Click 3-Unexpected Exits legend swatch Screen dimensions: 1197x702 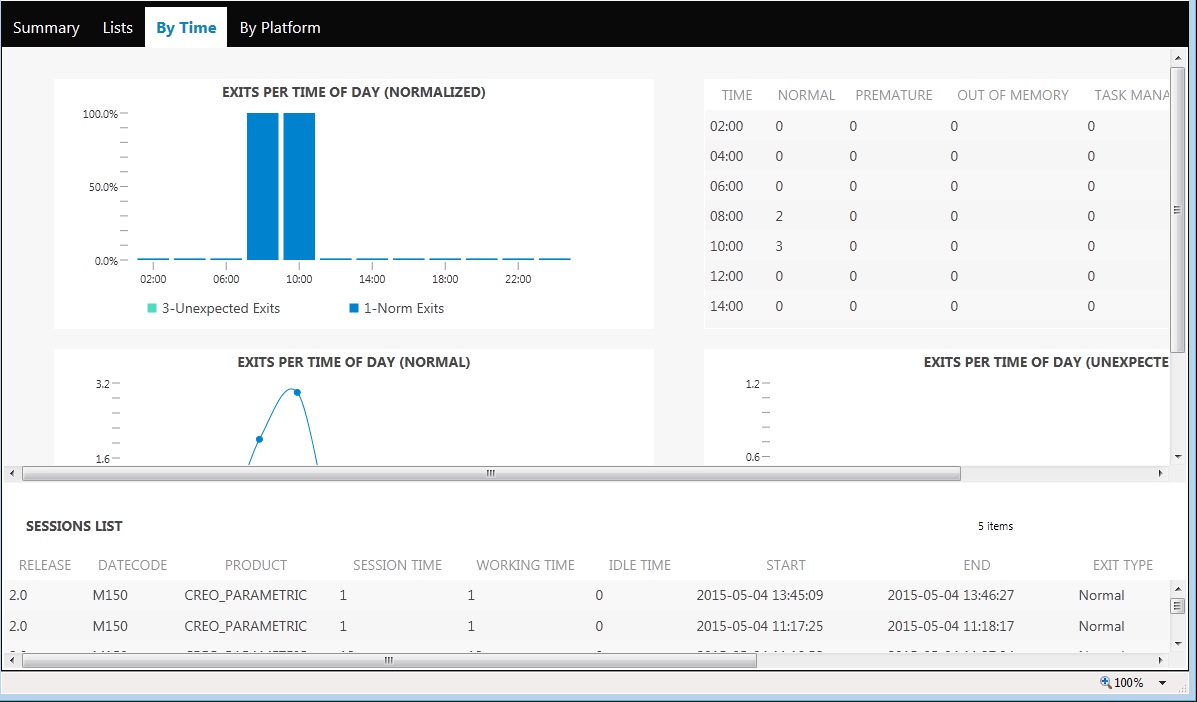[152, 308]
